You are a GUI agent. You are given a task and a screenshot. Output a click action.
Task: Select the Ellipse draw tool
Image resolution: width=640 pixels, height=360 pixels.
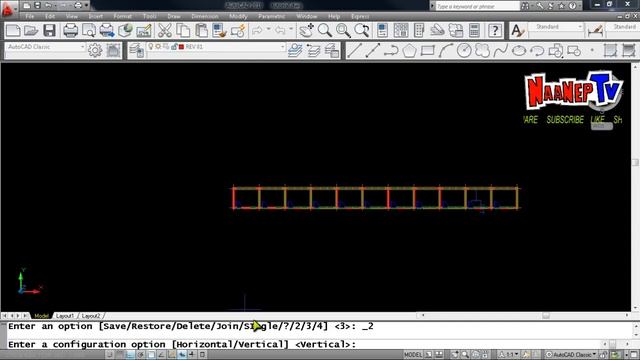[519, 51]
